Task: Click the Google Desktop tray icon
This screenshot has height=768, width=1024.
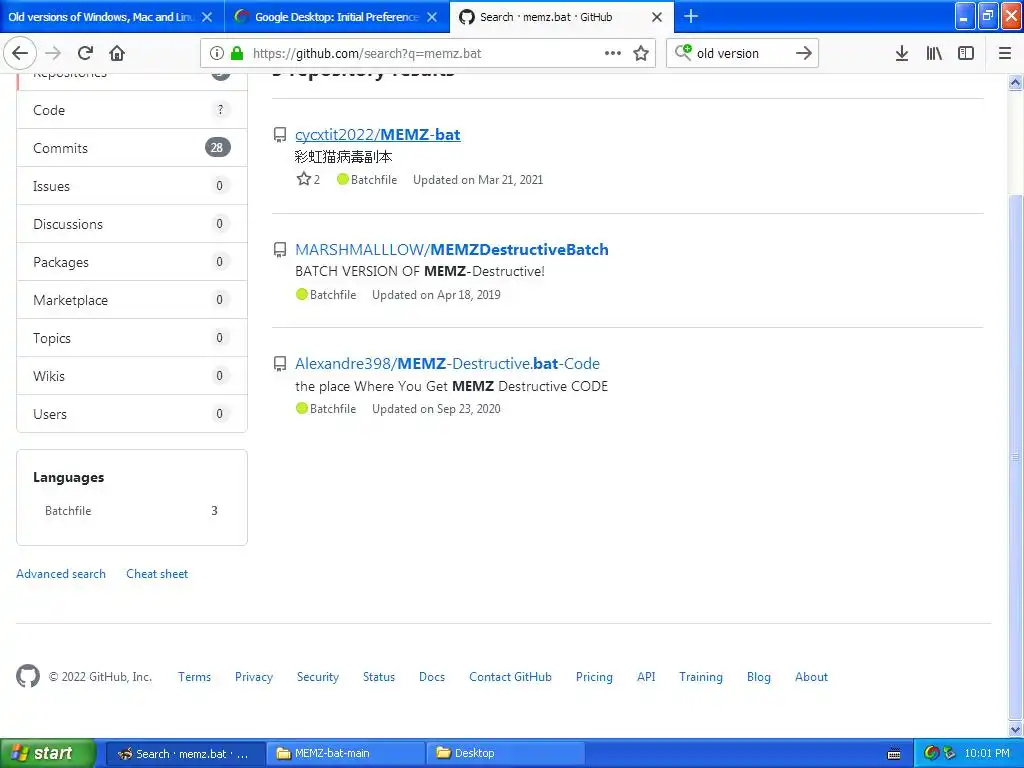Action: (932, 753)
